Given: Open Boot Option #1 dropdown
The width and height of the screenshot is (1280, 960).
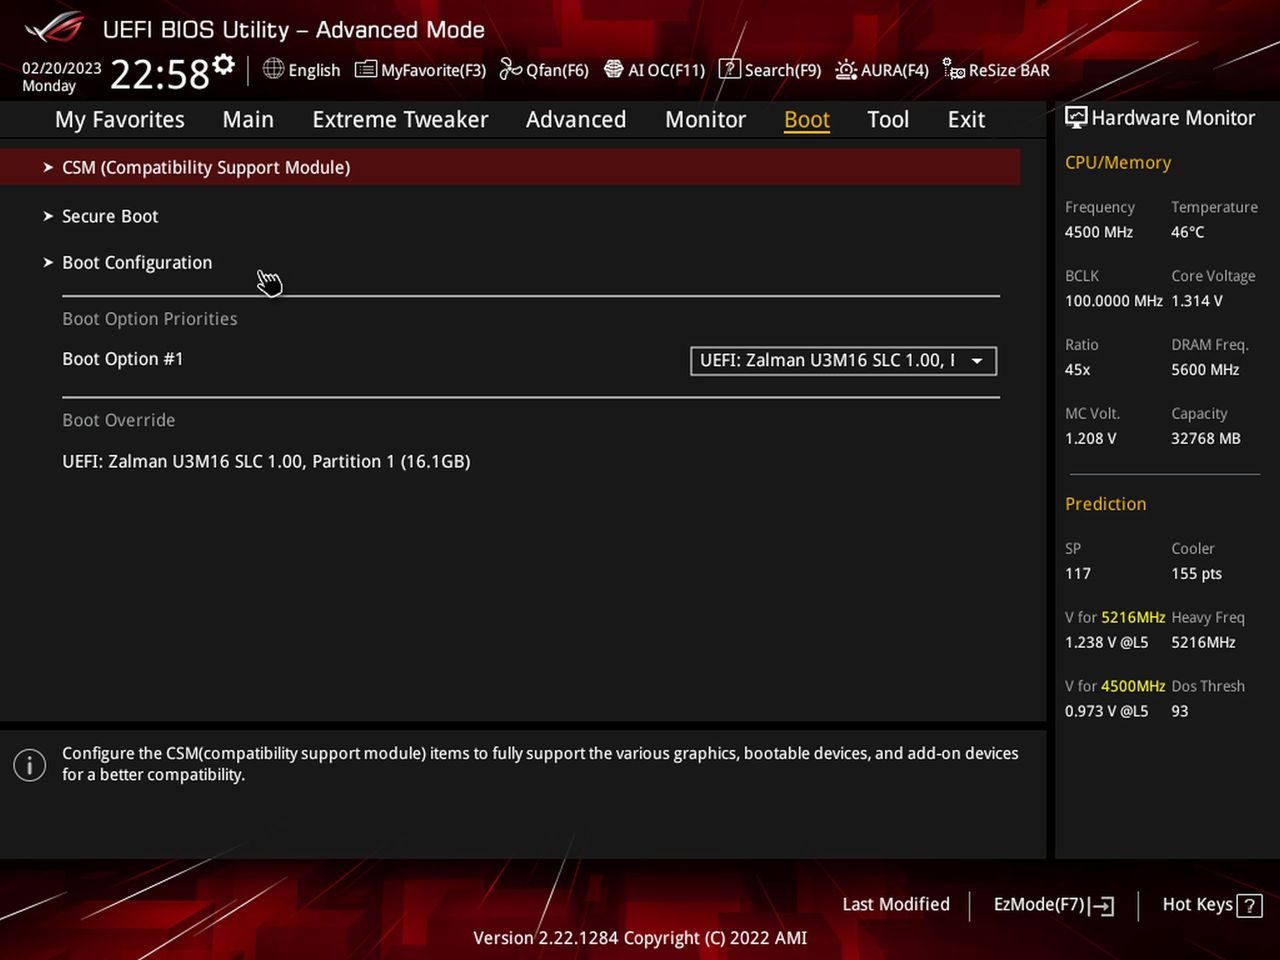Looking at the screenshot, I should coord(843,361).
